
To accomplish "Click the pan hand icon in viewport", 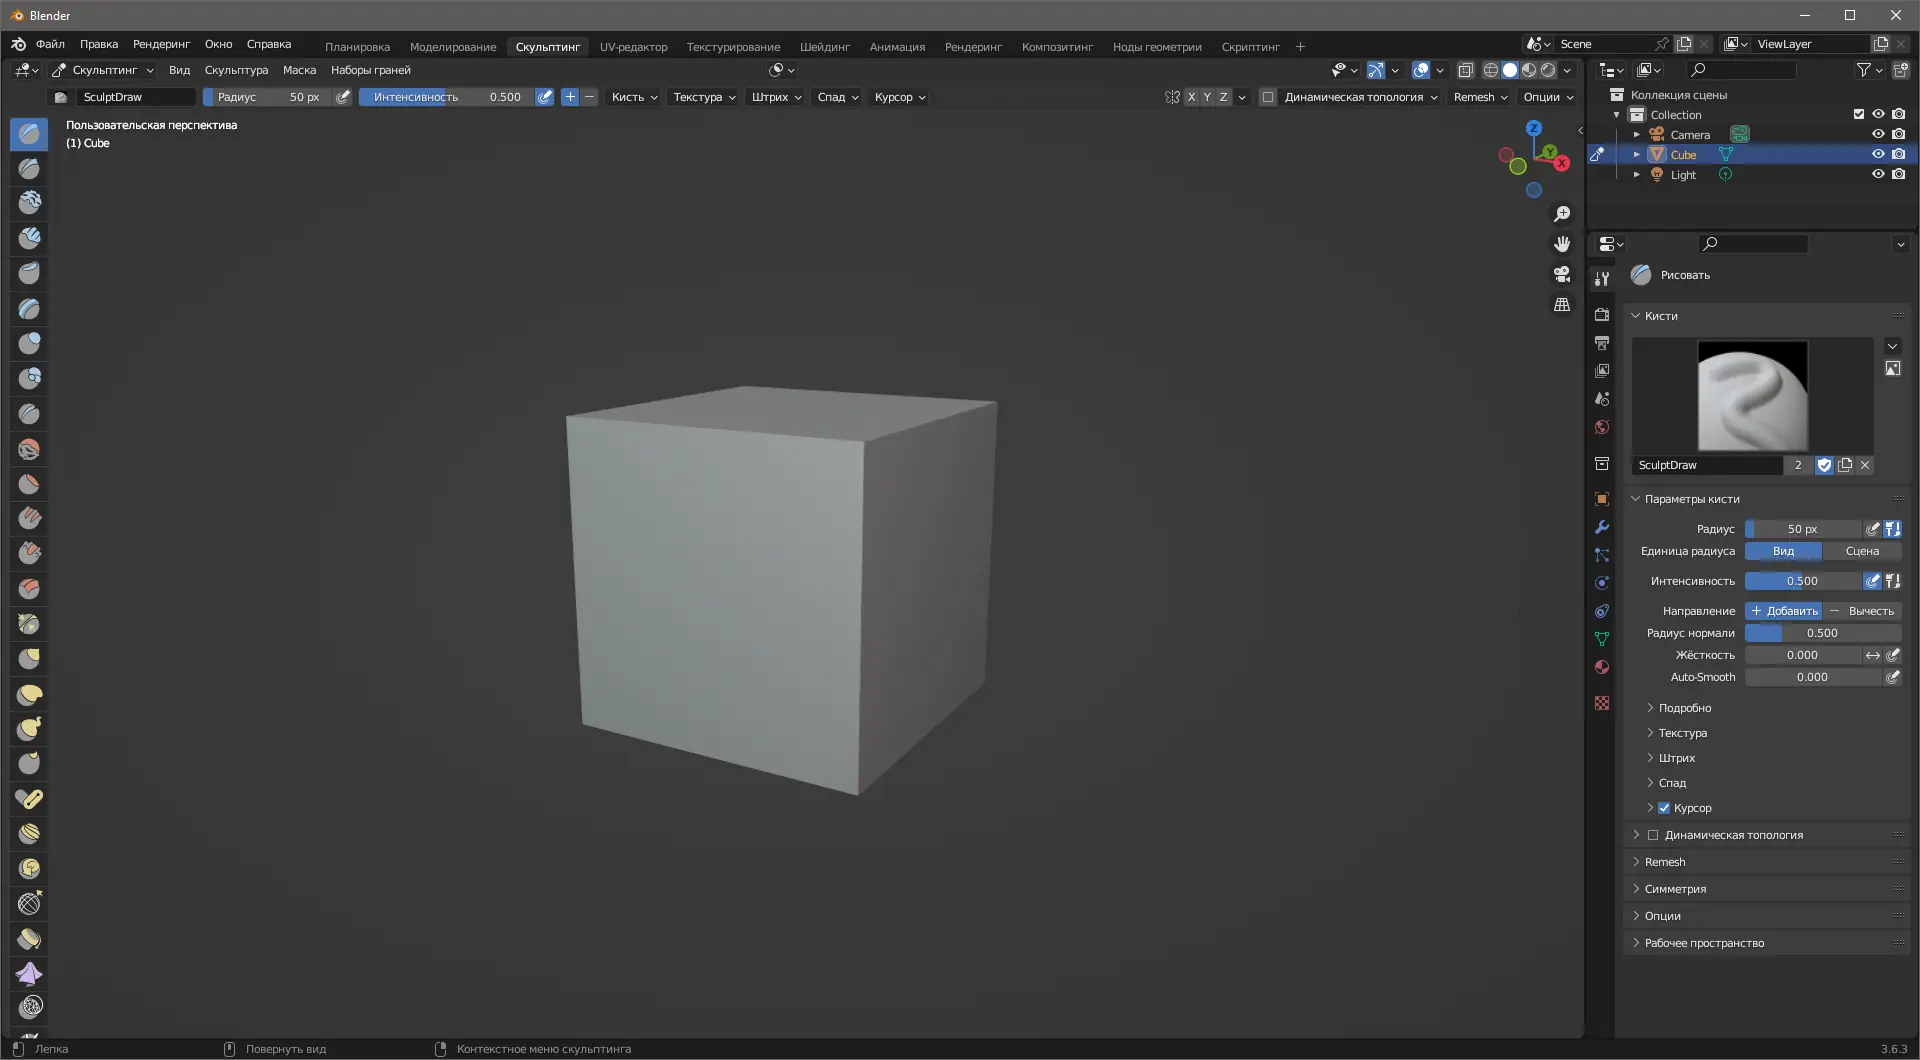I will pyautogui.click(x=1561, y=244).
